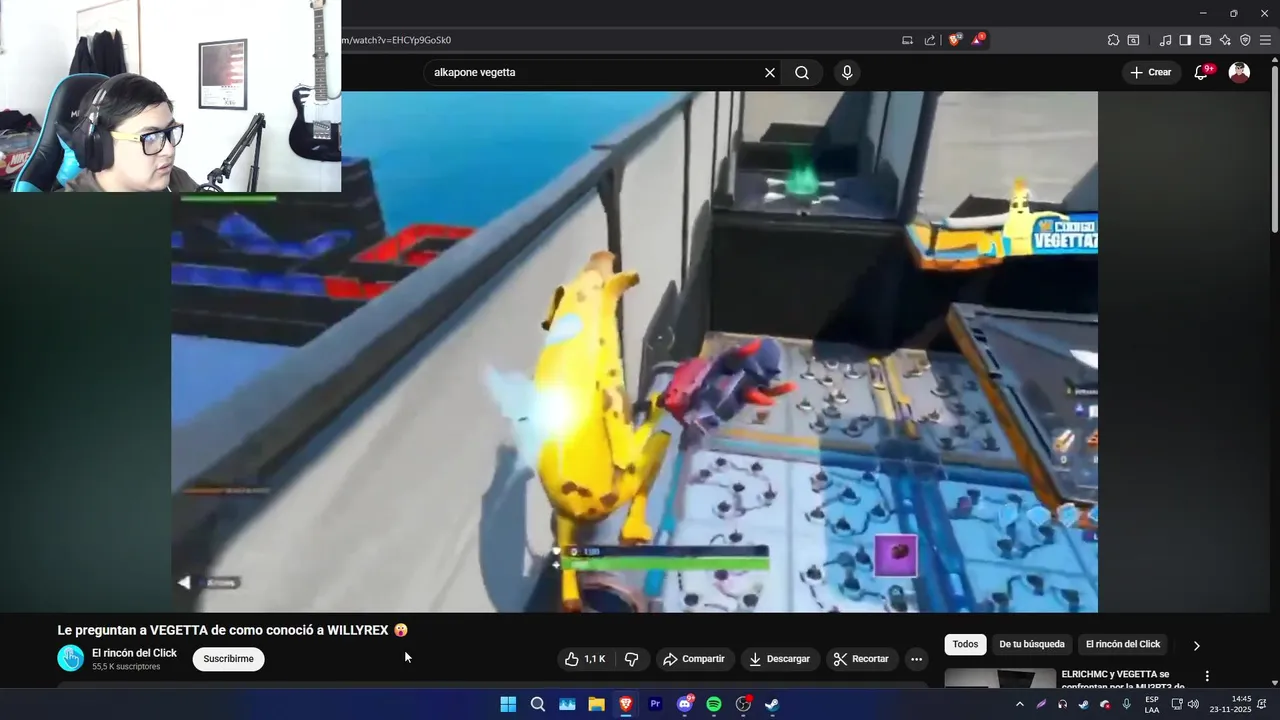Open the volume speaker tray icon

pos(1193,704)
